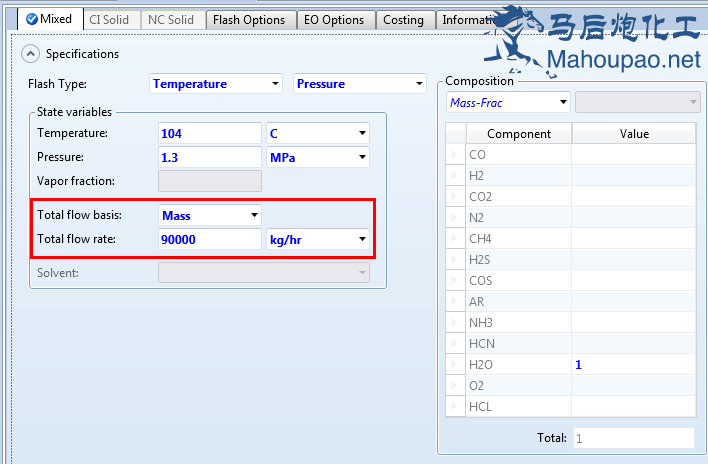This screenshot has width=708, height=464.
Task: Click the H2O value cell
Action: (634, 365)
